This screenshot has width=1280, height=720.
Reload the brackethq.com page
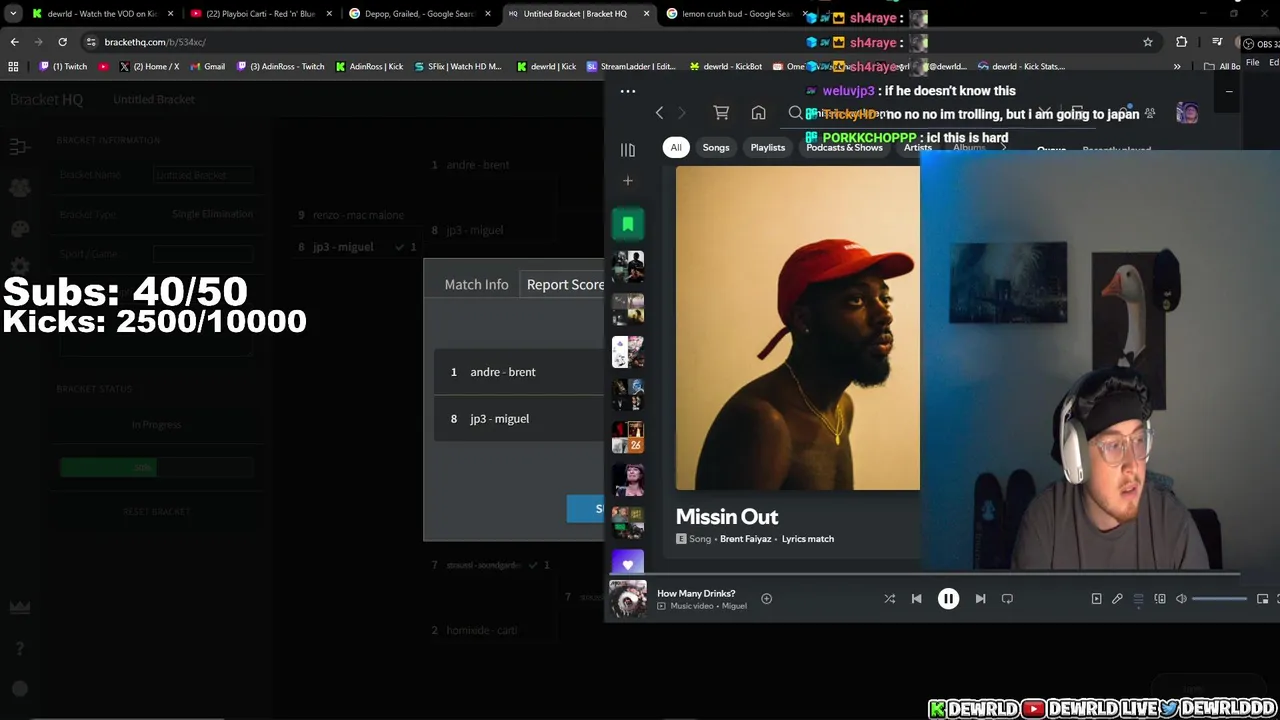62,42
